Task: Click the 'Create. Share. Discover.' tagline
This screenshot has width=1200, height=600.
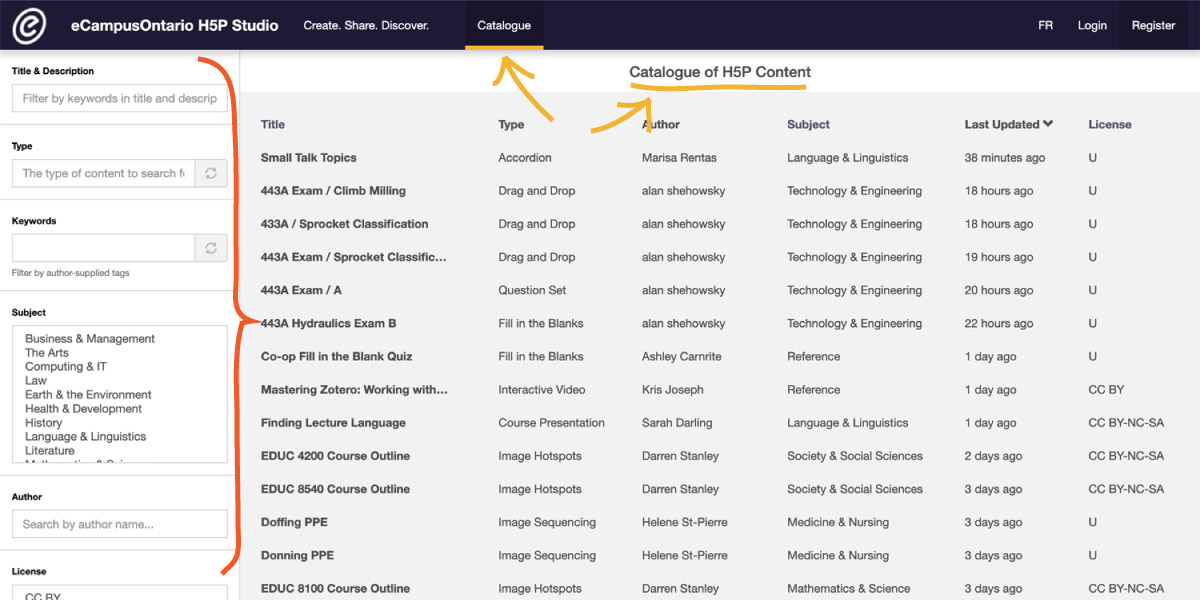Action: [x=366, y=26]
